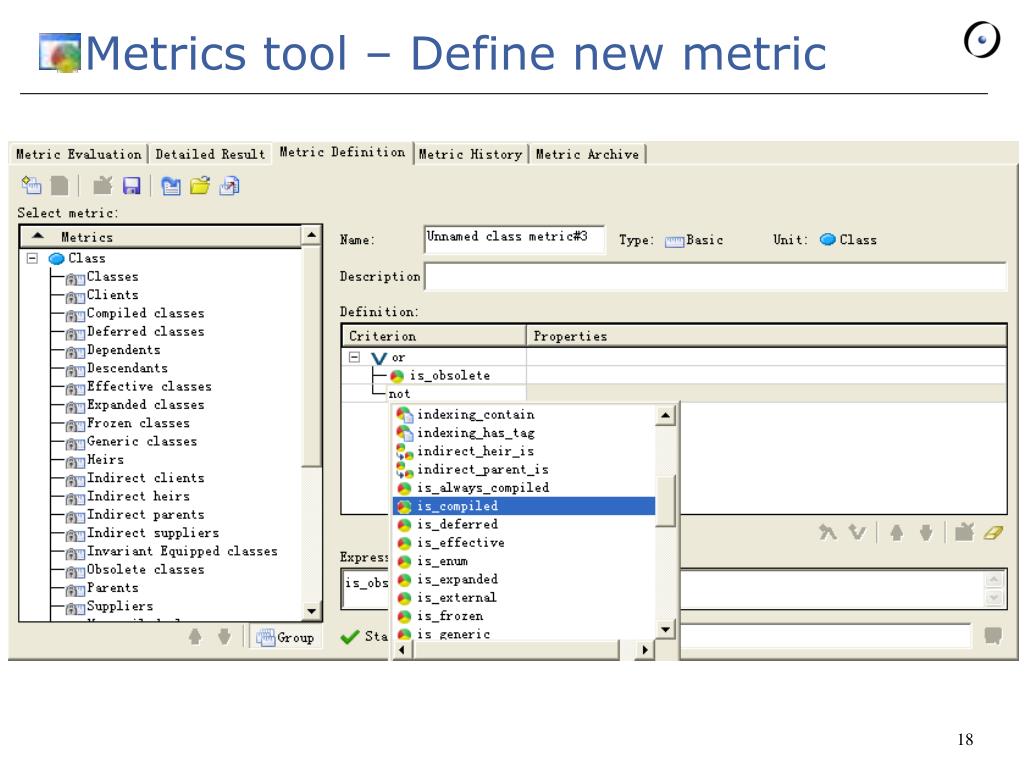Choose is_effective from the criteria list

click(524, 543)
